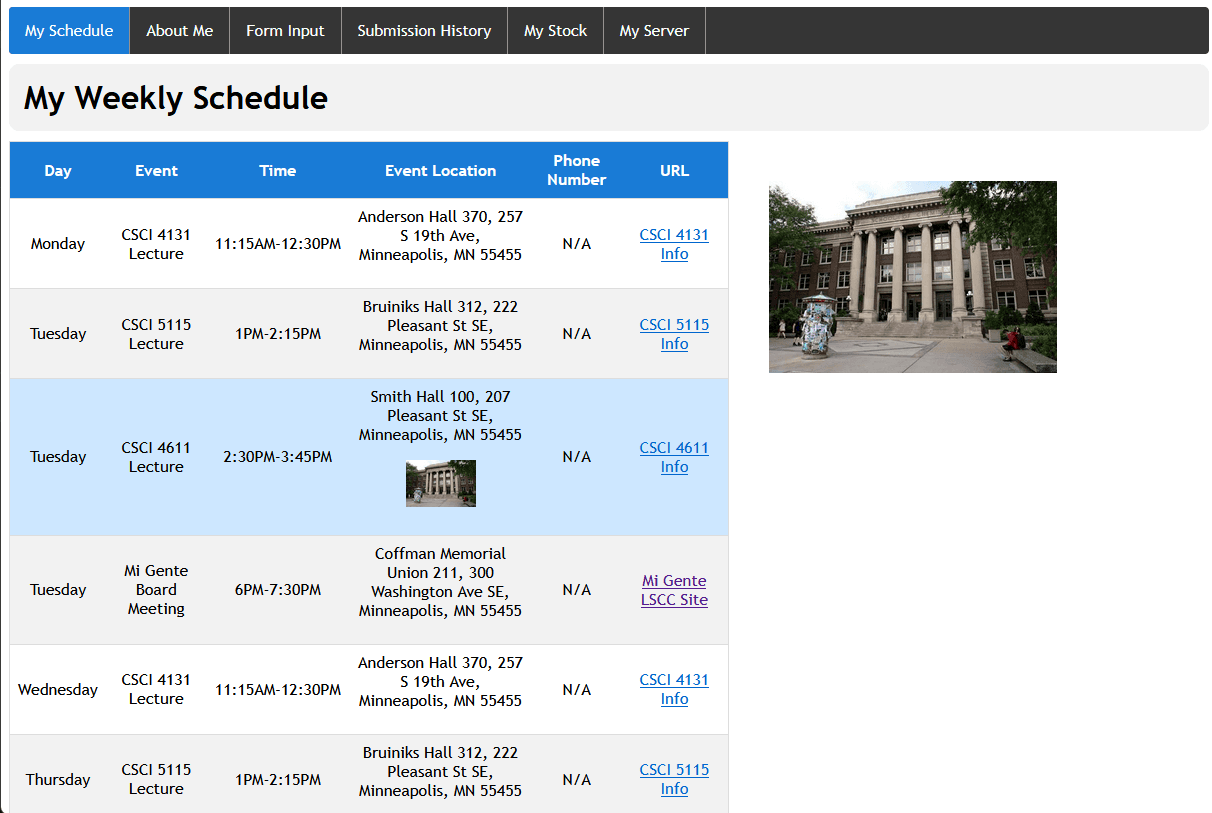Click the Monday day cell
Image resolution: width=1212 pixels, height=813 pixels.
58,244
